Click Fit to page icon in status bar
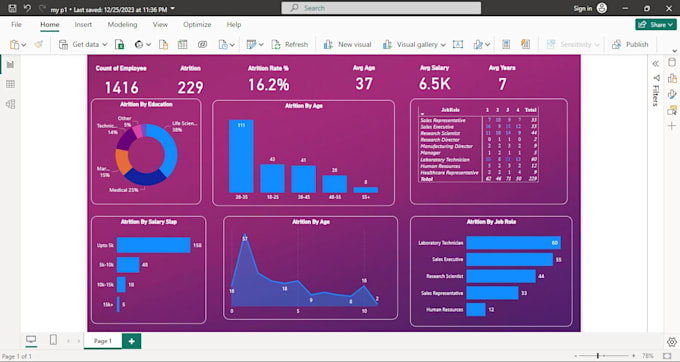Viewport: 680px width, 362px height. pos(667,356)
